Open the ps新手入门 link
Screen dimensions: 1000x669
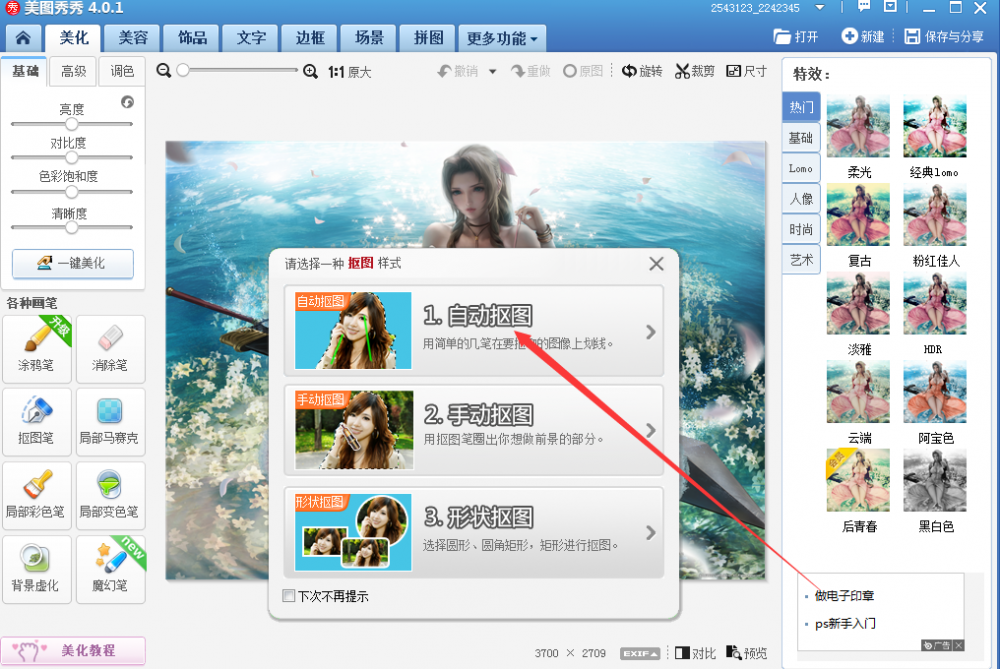tap(845, 624)
